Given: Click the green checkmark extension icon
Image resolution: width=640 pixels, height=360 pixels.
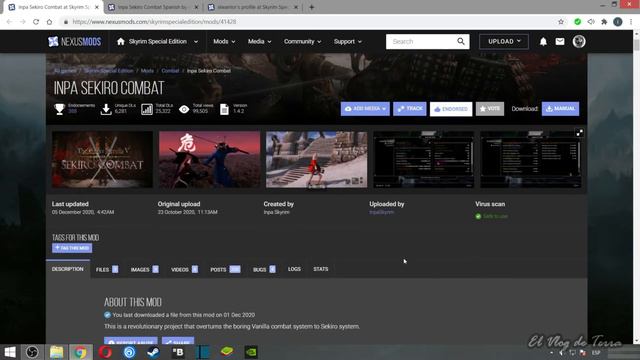Looking at the screenshot, I should (x=577, y=22).
